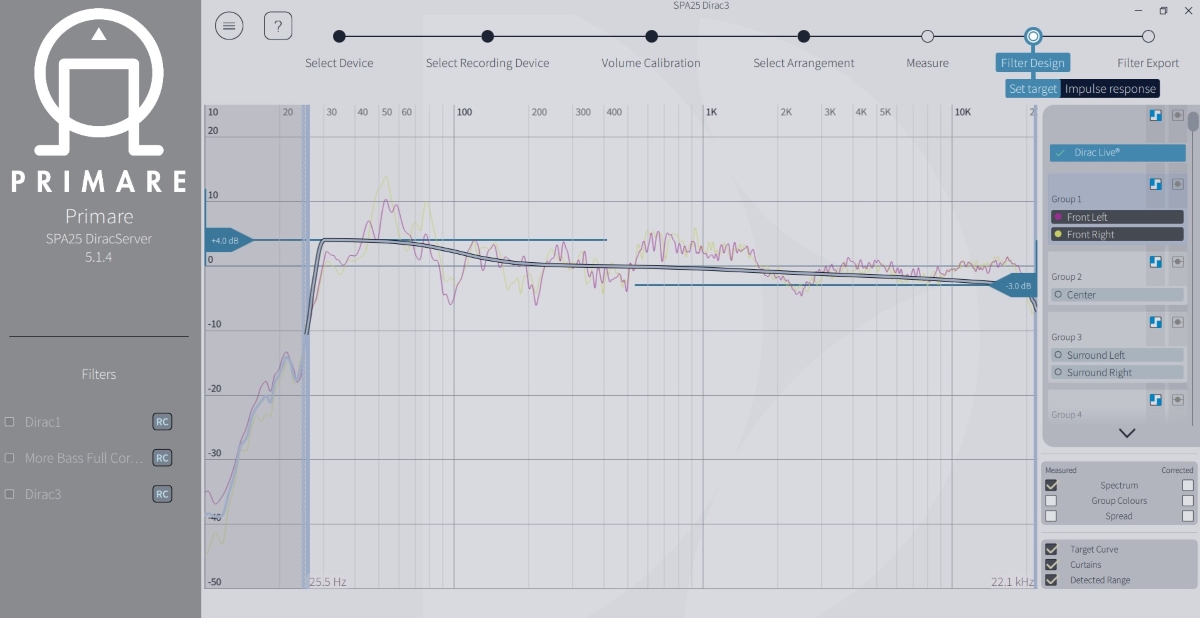The image size is (1200, 618).
Task: Uncheck the Measured Spectrum checkbox
Action: [1051, 485]
